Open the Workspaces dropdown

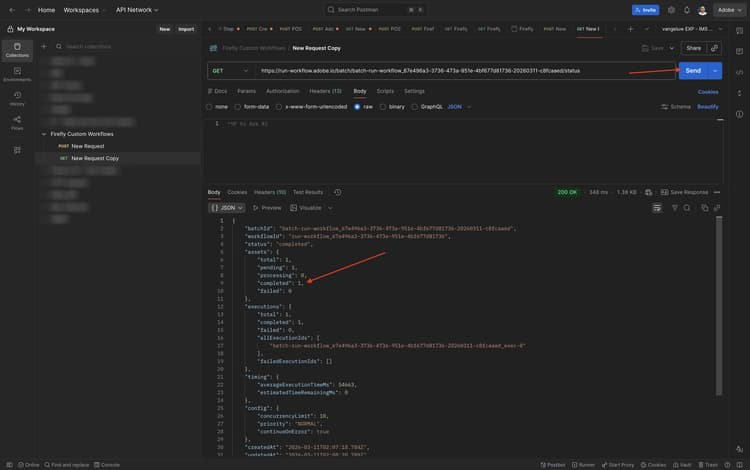85,10
